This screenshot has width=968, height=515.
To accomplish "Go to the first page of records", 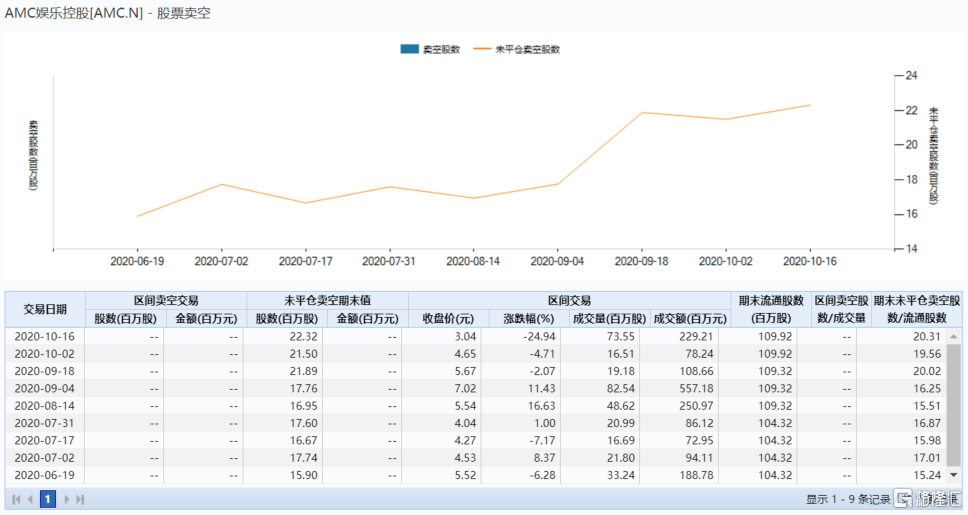I will point(16,499).
